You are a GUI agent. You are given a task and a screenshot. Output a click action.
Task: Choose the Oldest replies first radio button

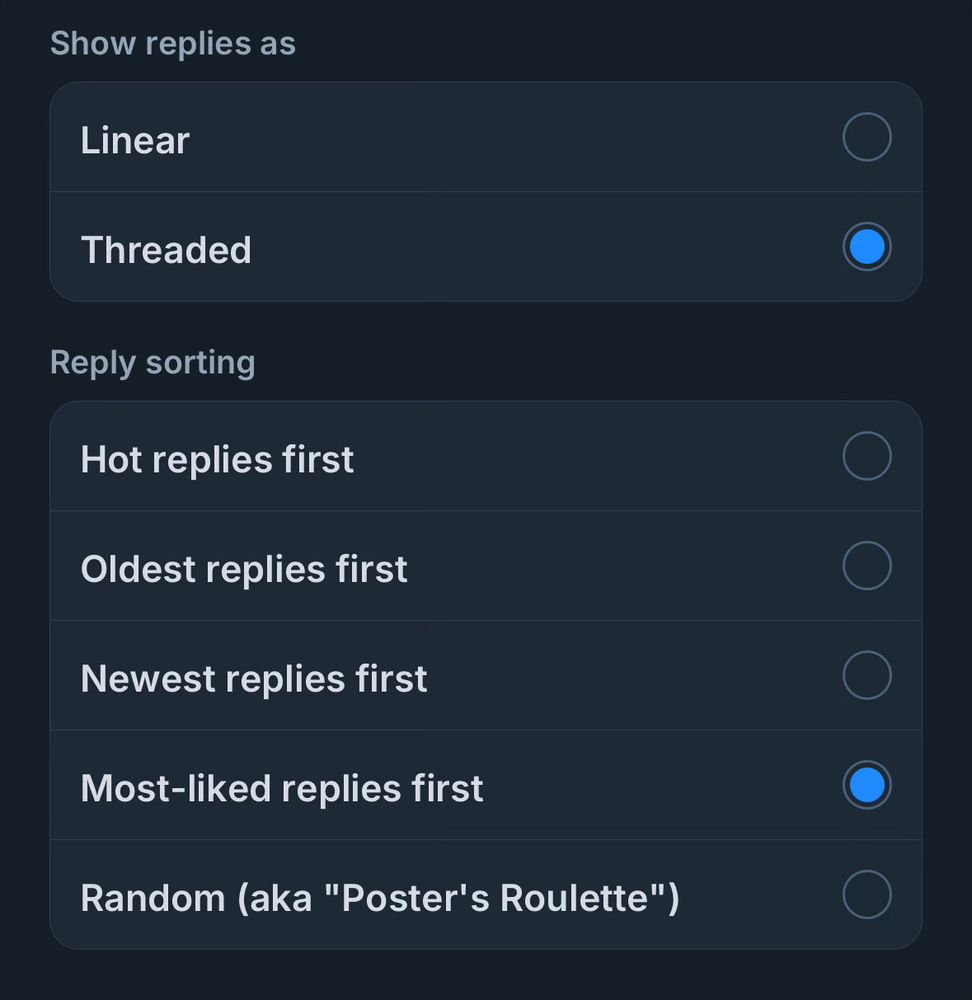pyautogui.click(x=866, y=566)
